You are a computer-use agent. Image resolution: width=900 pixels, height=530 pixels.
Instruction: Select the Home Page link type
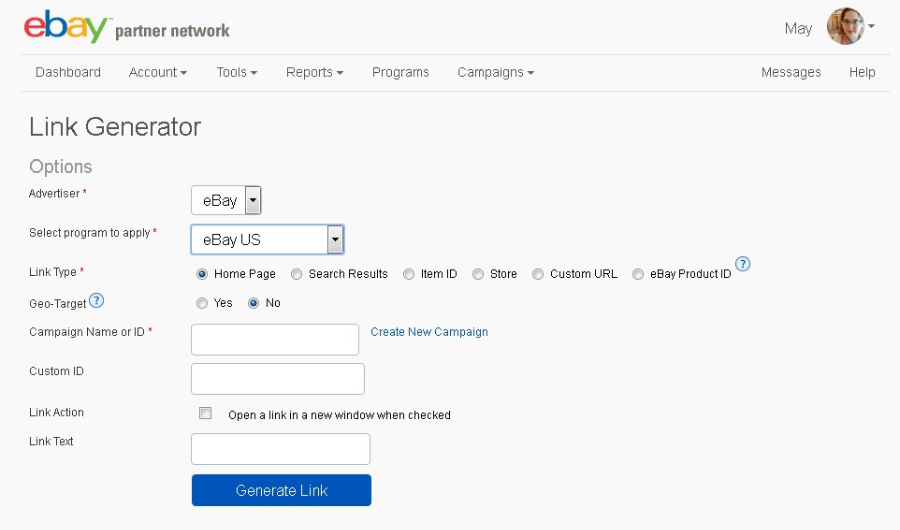coord(201,274)
